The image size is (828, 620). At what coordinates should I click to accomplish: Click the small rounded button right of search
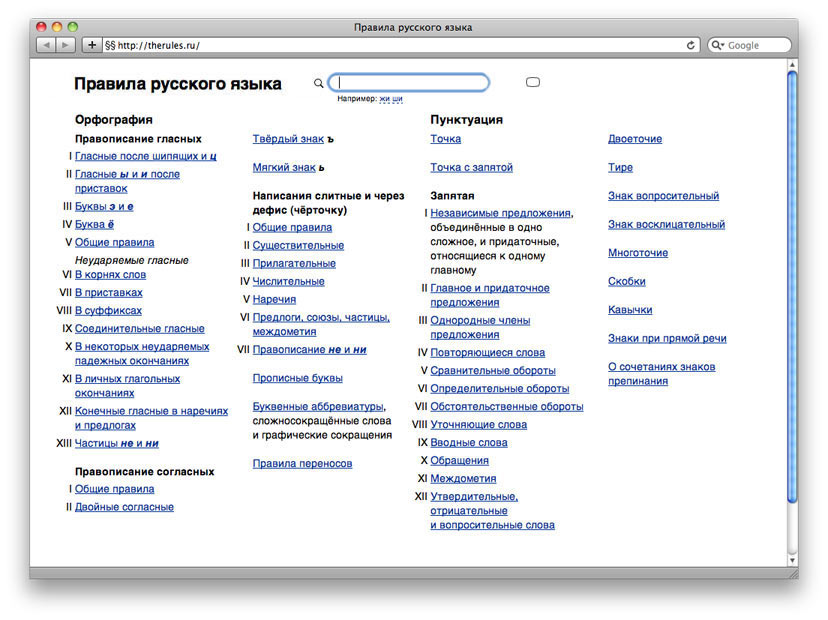533,82
